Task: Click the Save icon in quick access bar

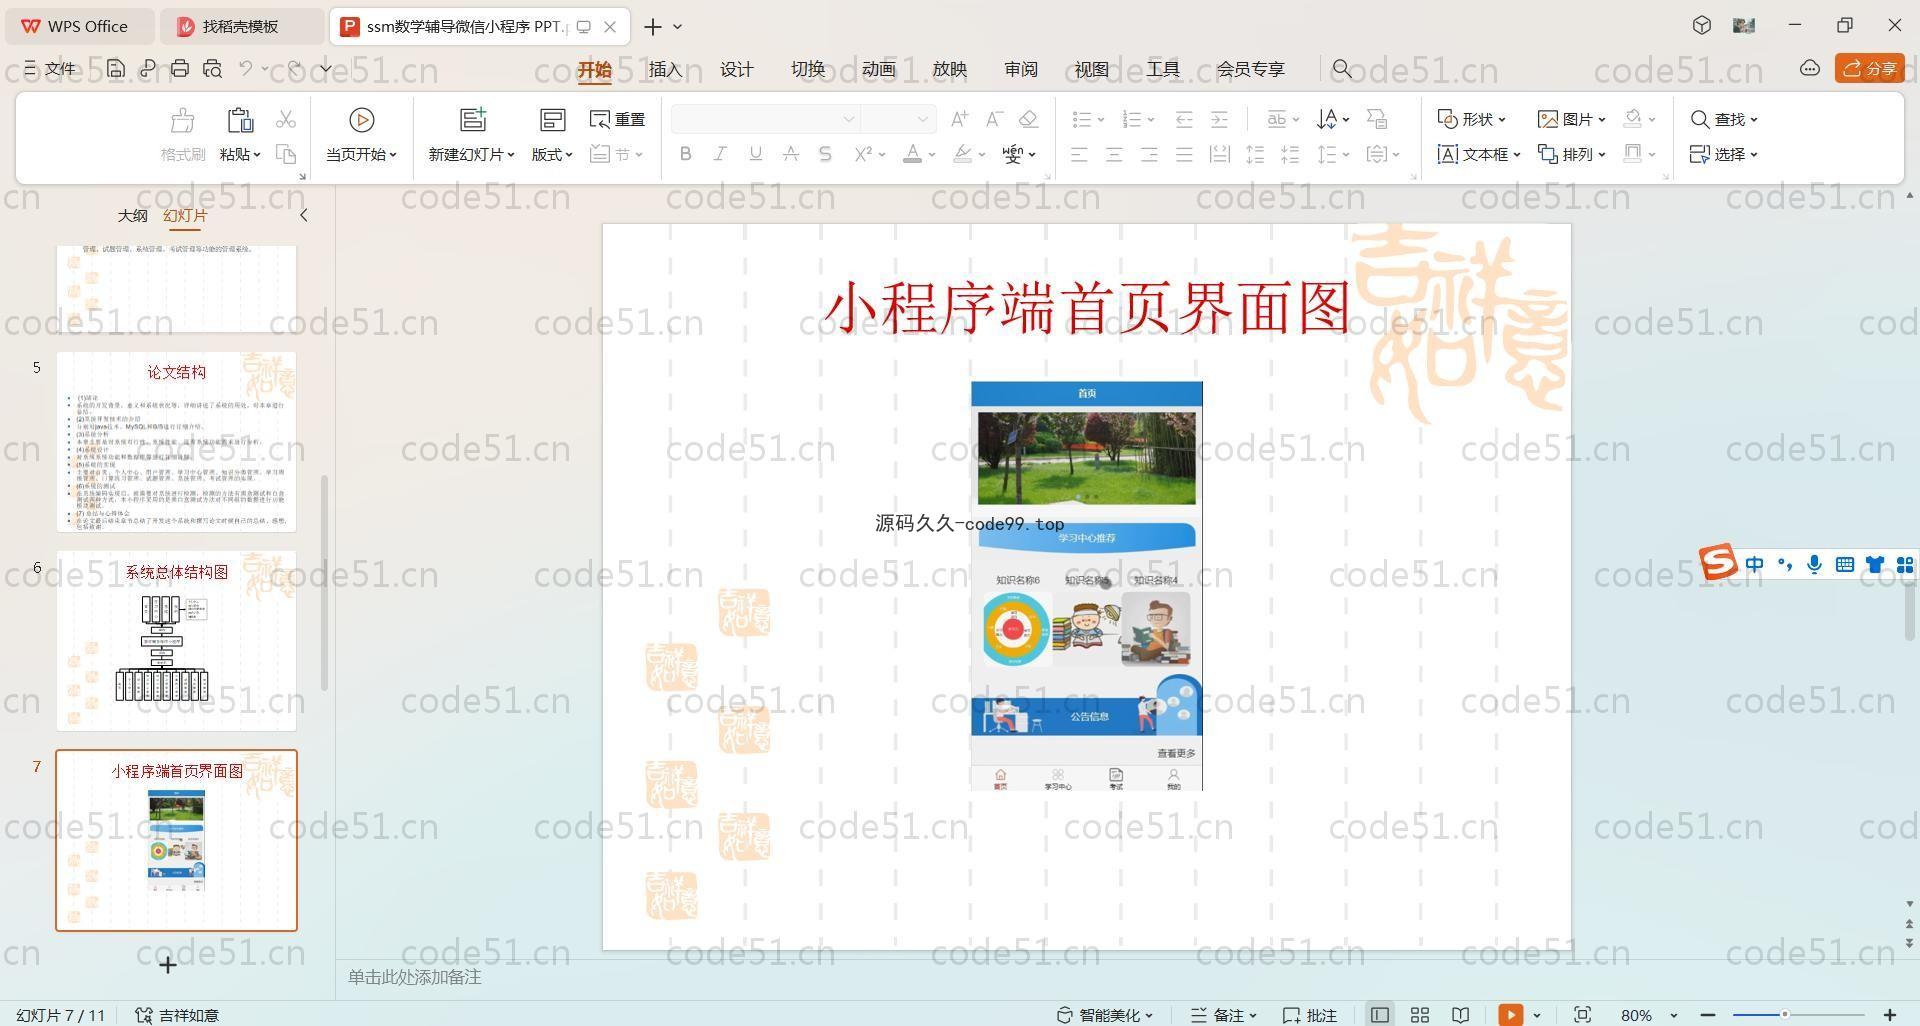Action: click(x=116, y=68)
